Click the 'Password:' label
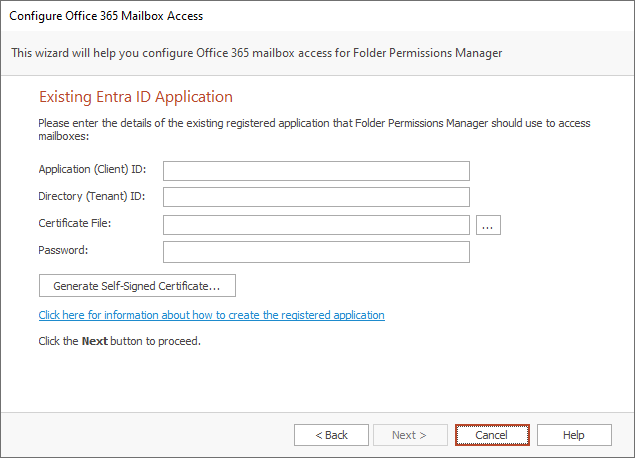The image size is (635, 458). [63, 250]
